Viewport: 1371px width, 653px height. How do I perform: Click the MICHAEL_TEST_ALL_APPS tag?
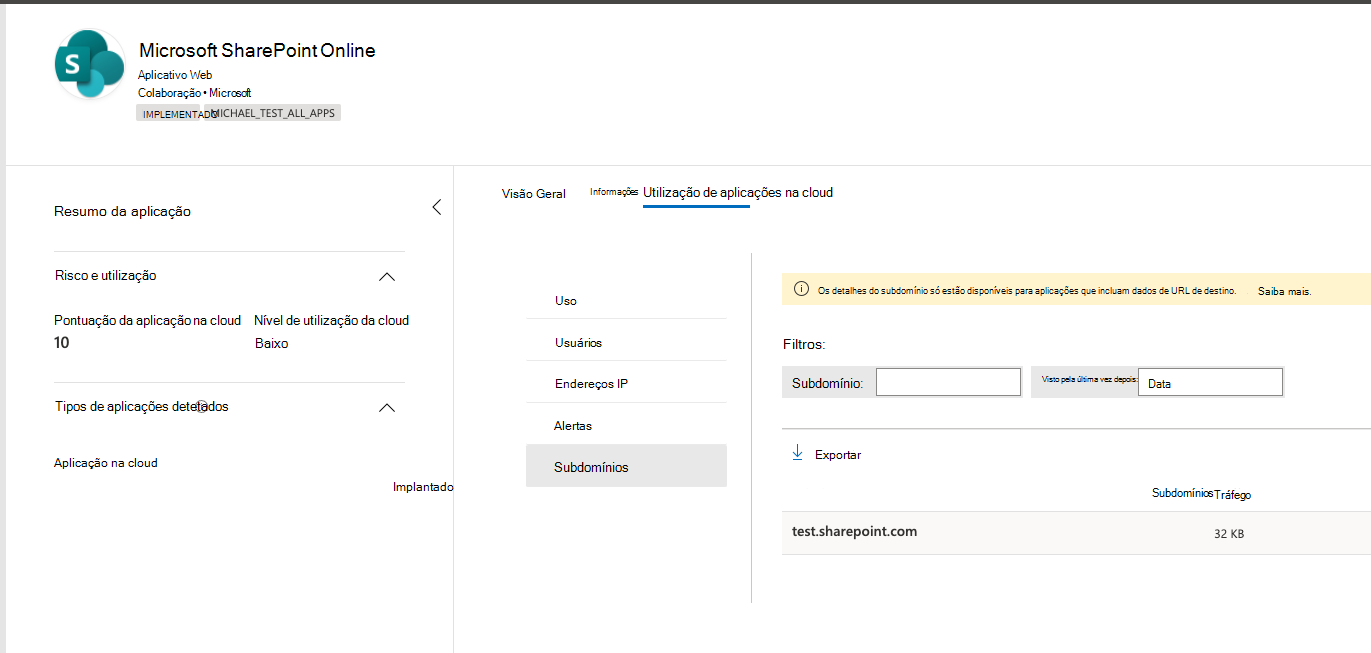point(274,113)
